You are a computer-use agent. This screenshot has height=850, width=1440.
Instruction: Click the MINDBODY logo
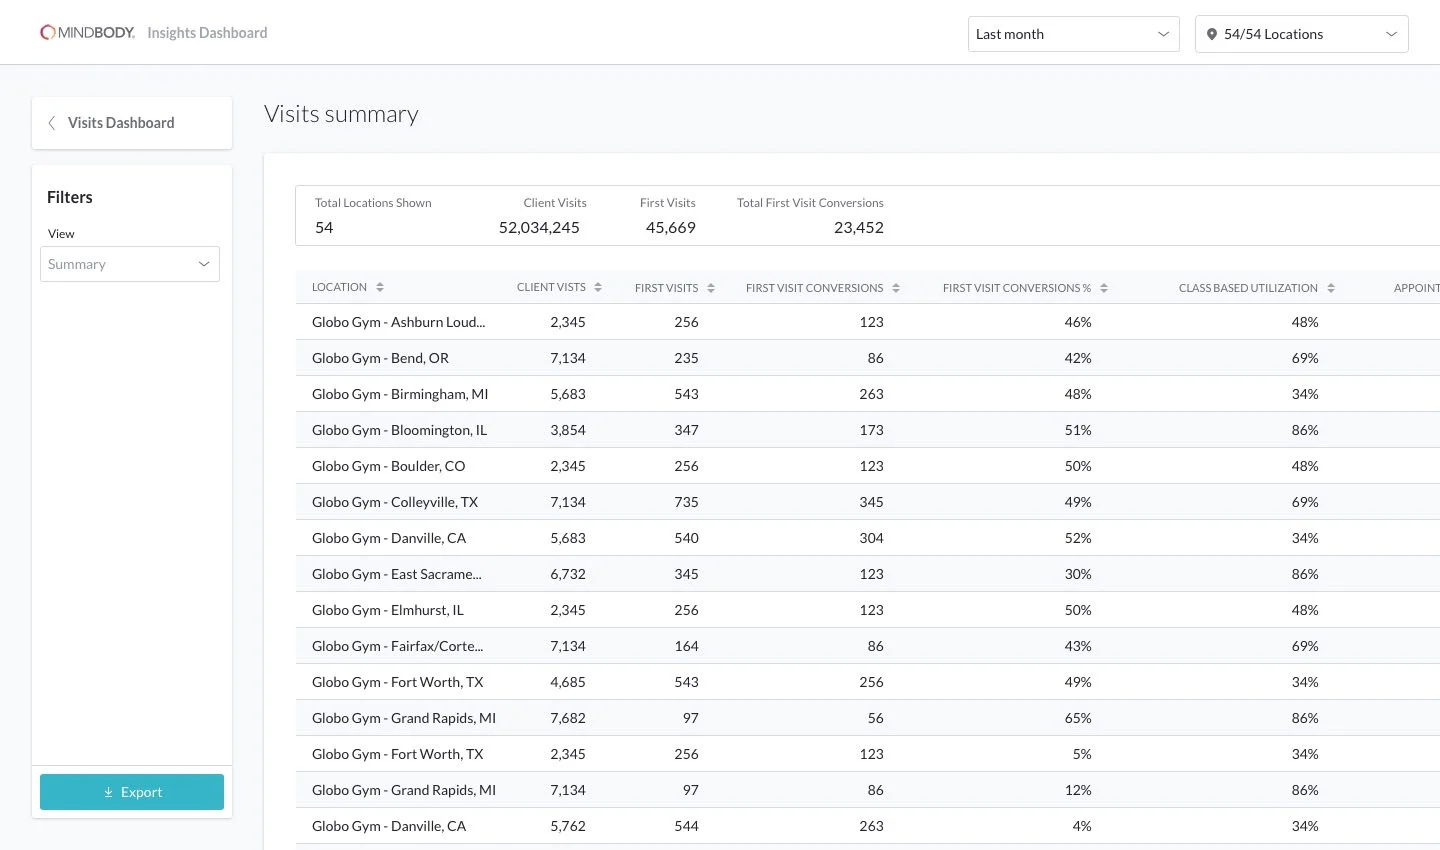(87, 33)
